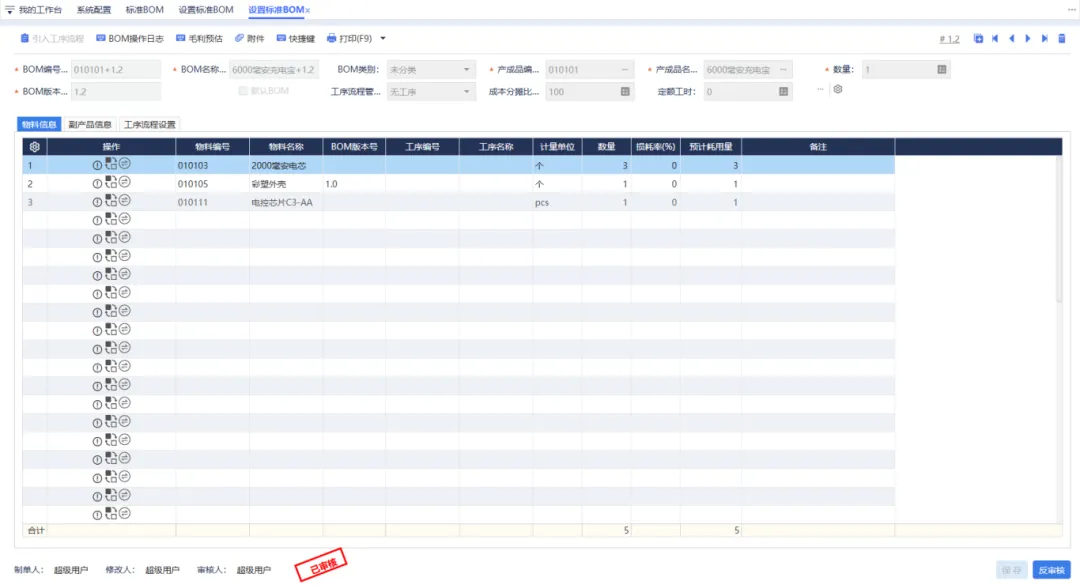Click the trash delete icon in top toolbar
The height and width of the screenshot is (585, 1080).
click(x=1061, y=38)
